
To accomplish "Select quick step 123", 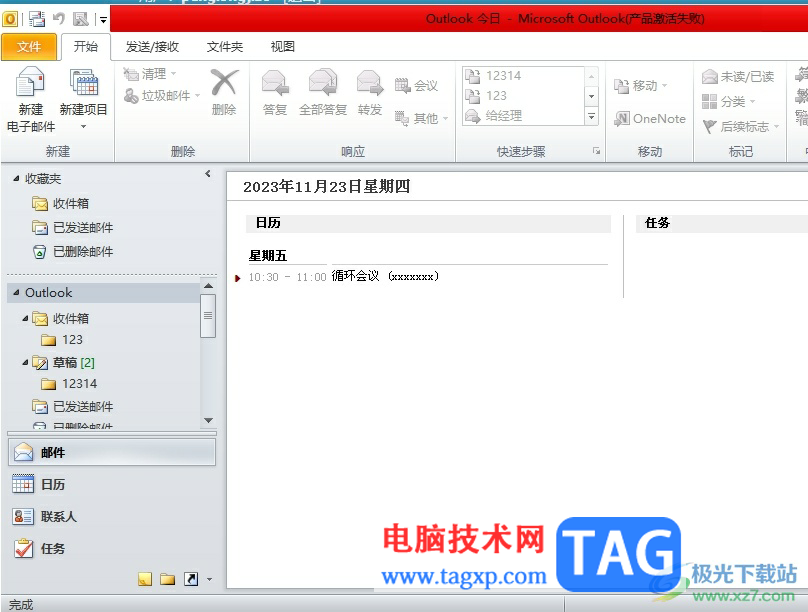I will coord(524,96).
